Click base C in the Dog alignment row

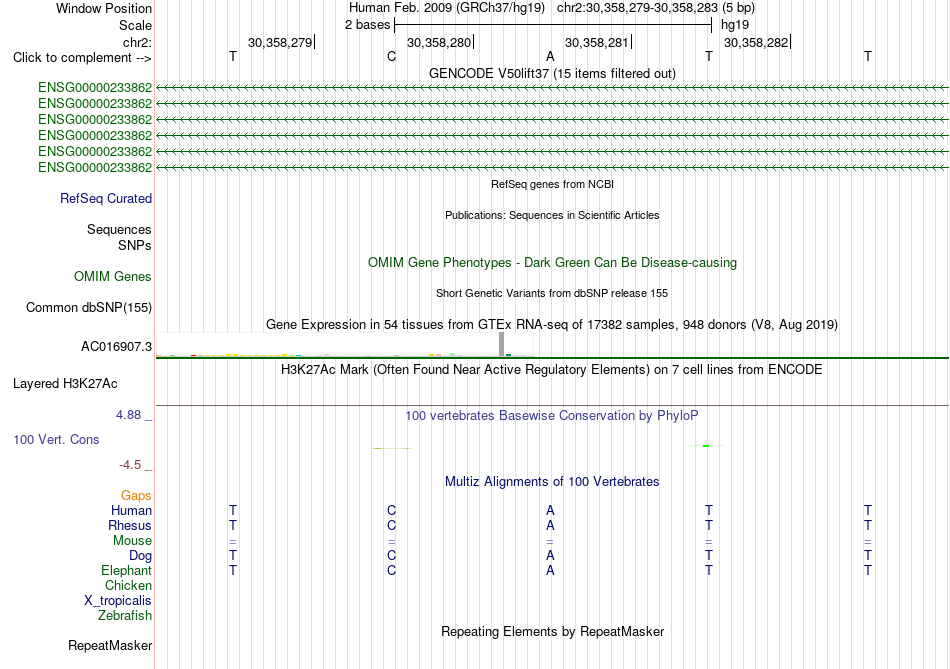click(391, 555)
